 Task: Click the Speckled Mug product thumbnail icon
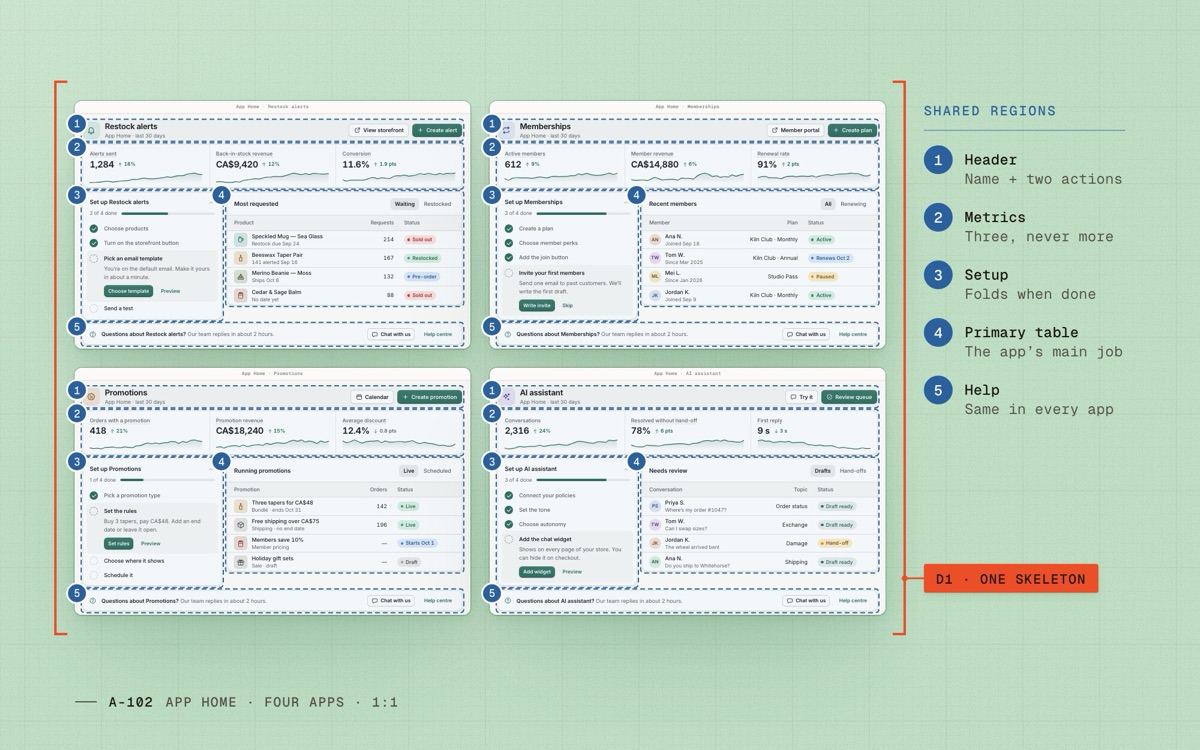tap(241, 239)
